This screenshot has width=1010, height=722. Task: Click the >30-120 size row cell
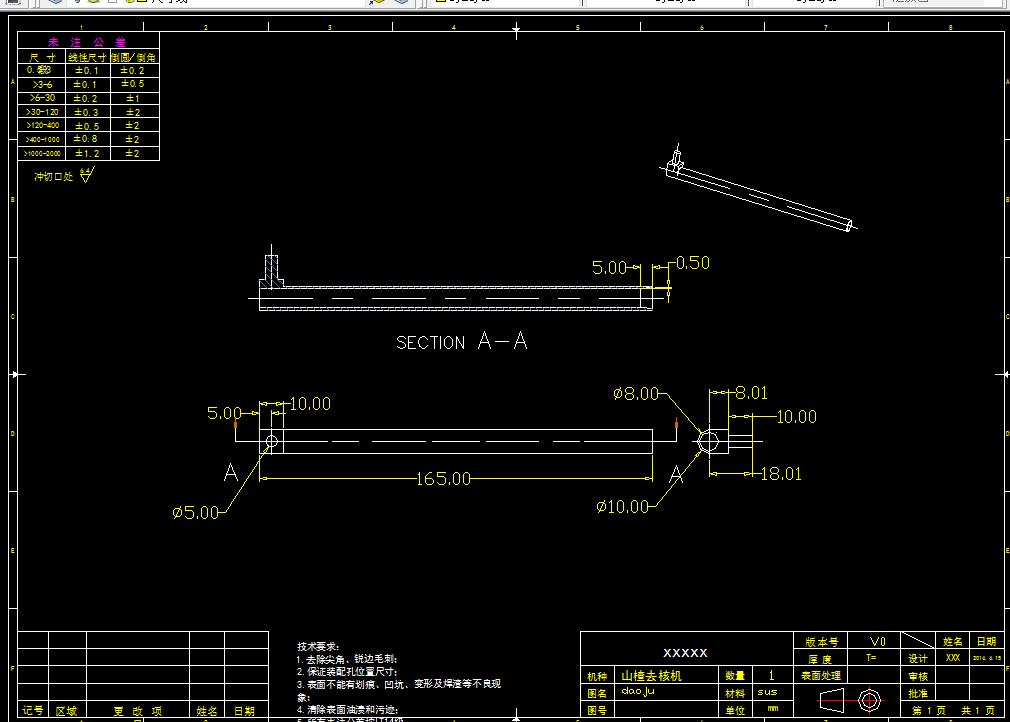43,112
